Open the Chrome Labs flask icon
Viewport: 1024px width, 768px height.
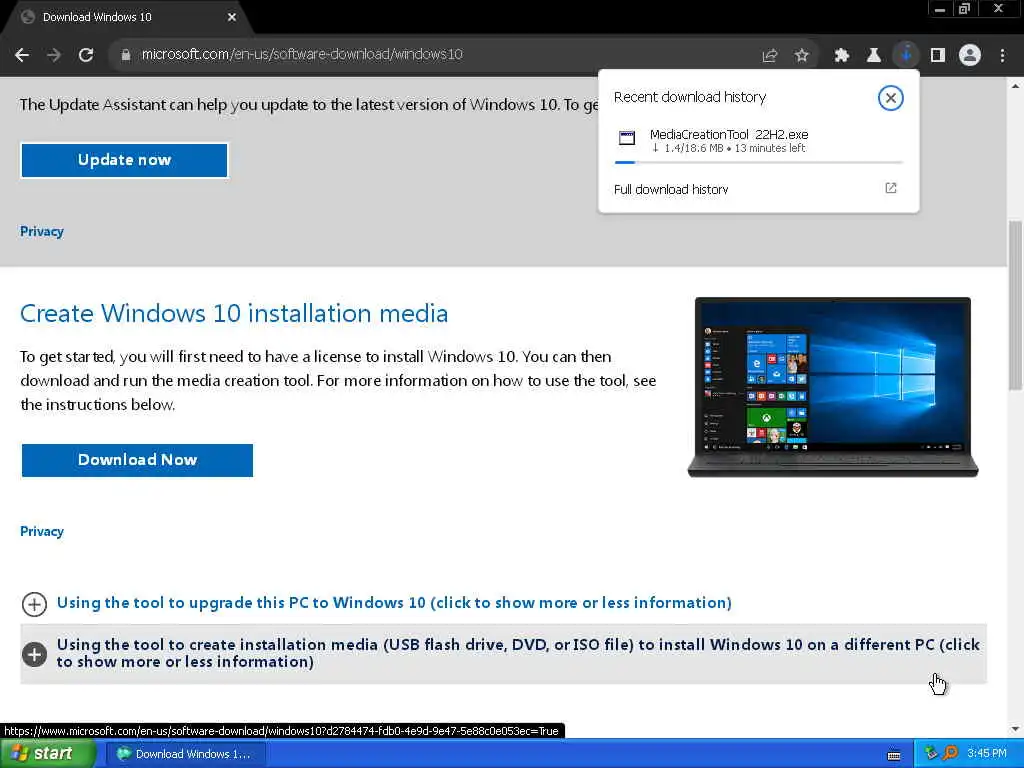pos(874,56)
